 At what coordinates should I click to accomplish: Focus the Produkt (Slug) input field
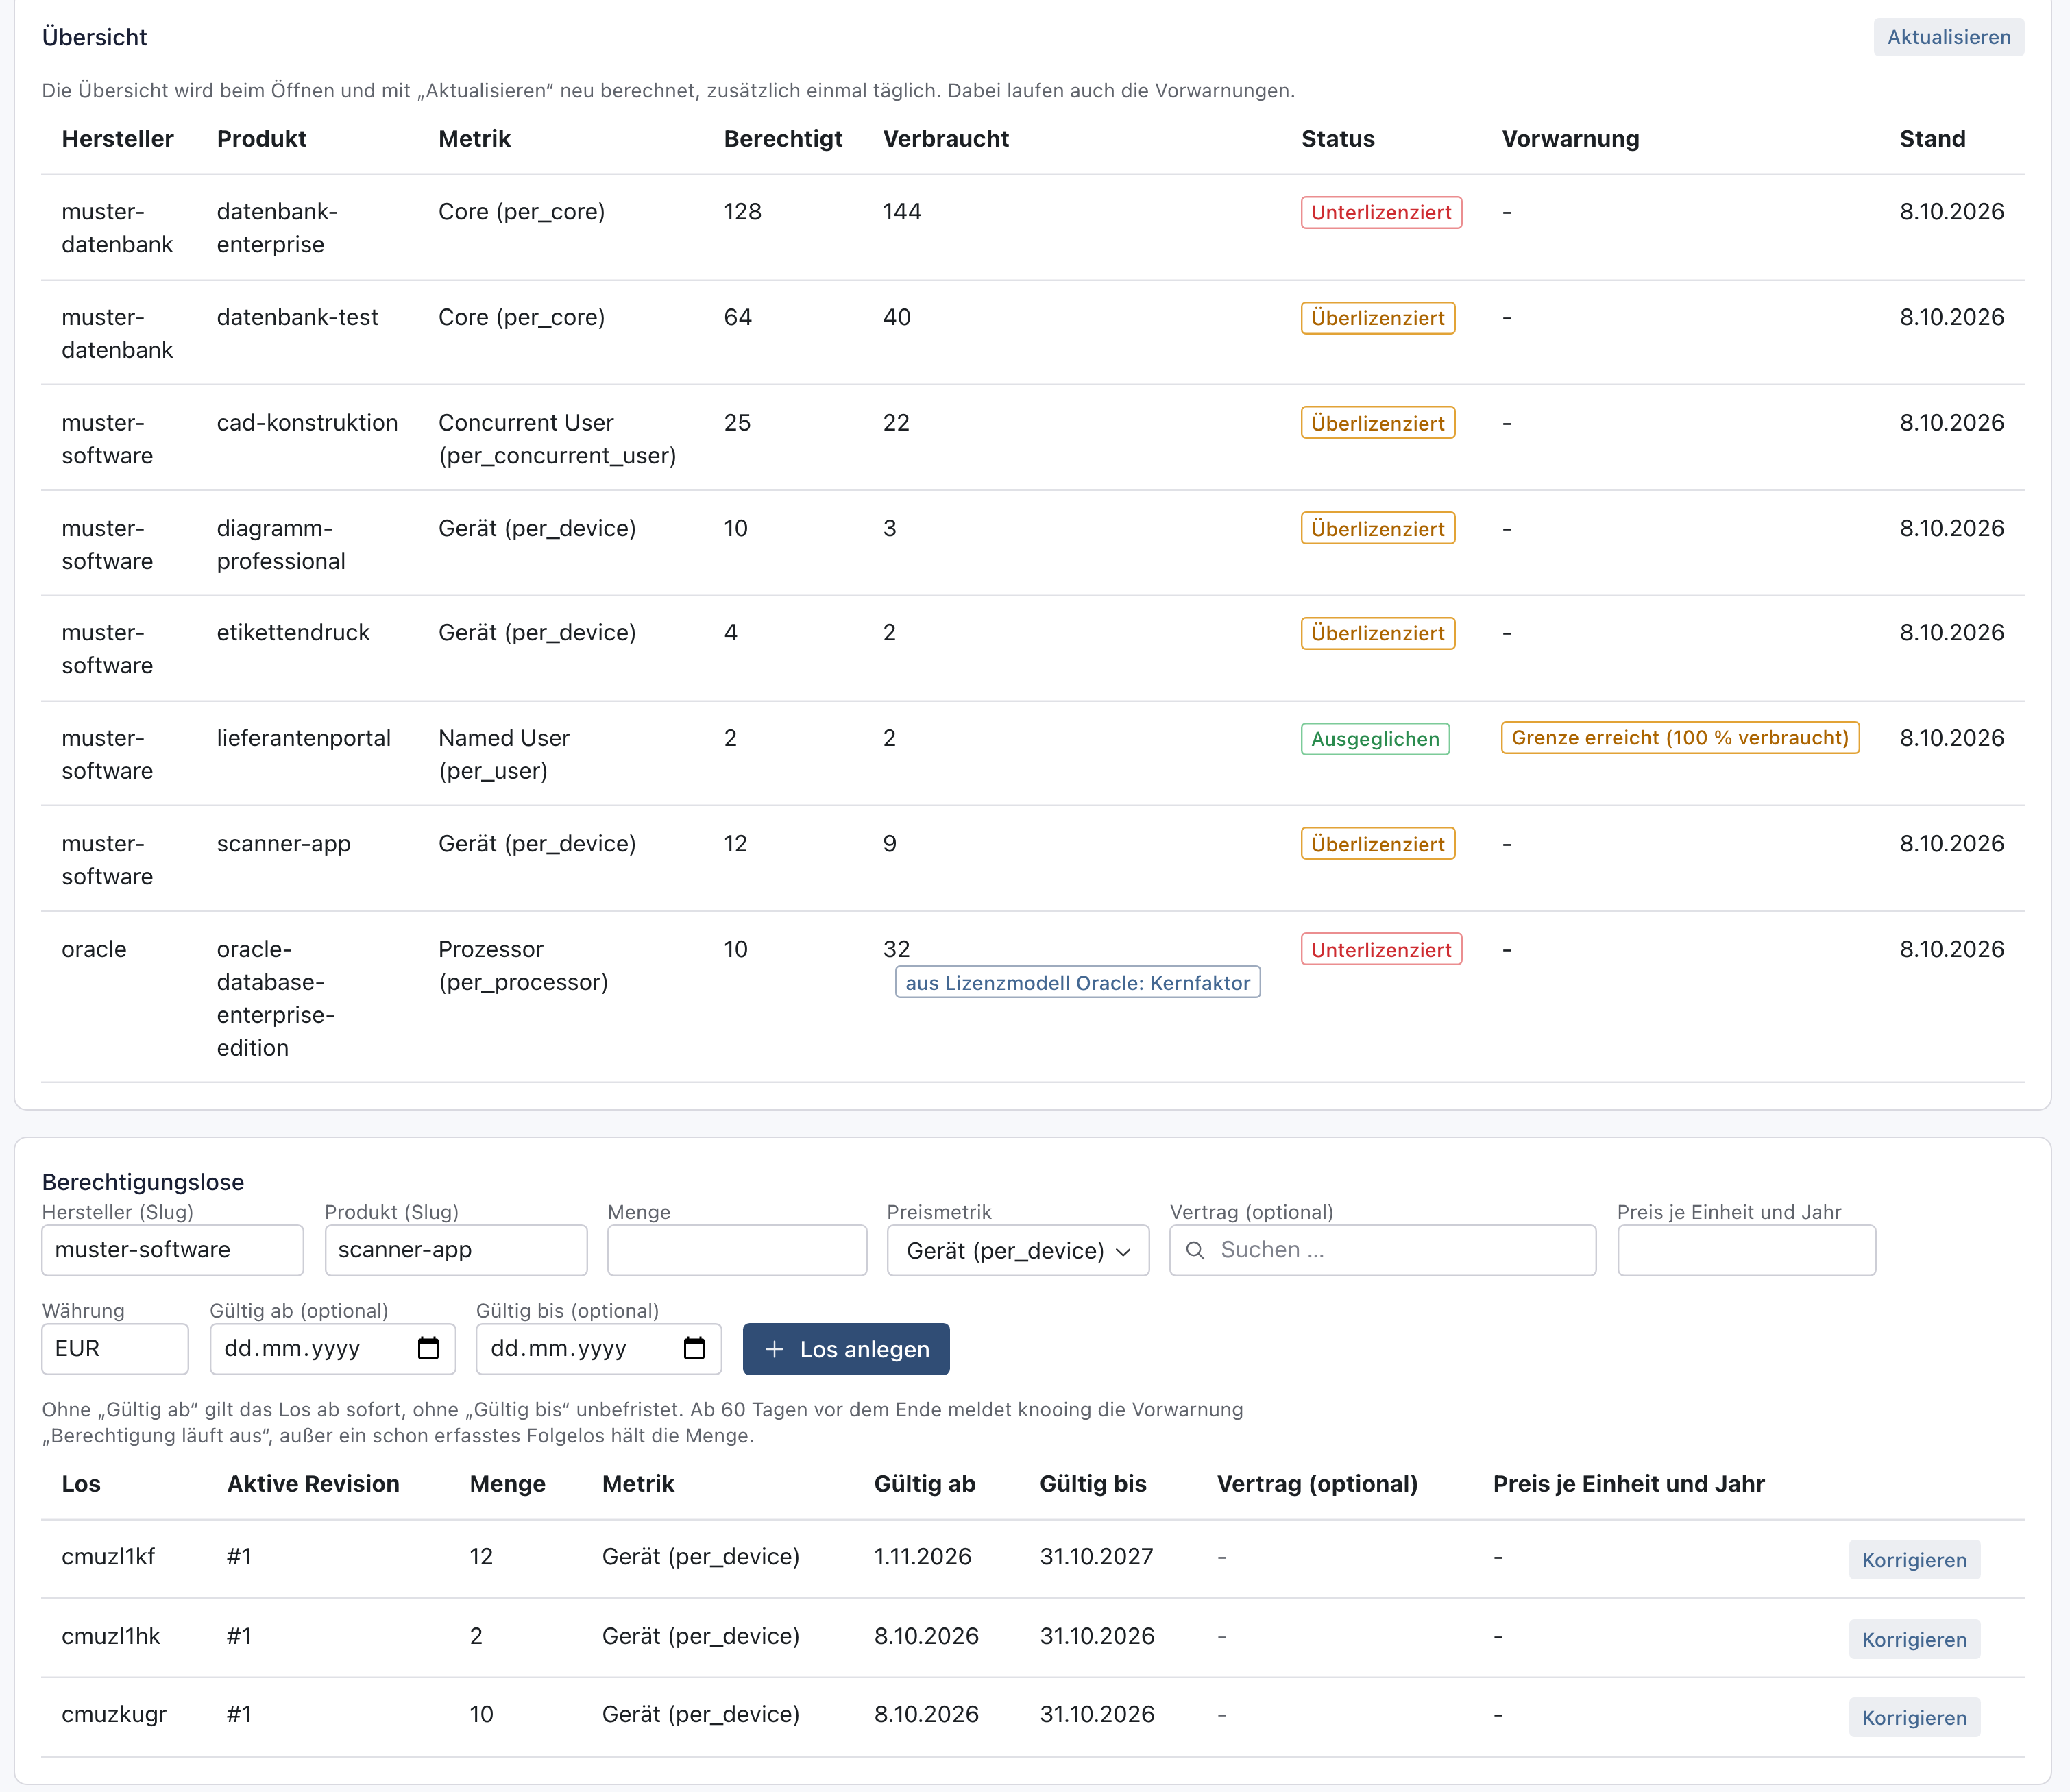456,1250
